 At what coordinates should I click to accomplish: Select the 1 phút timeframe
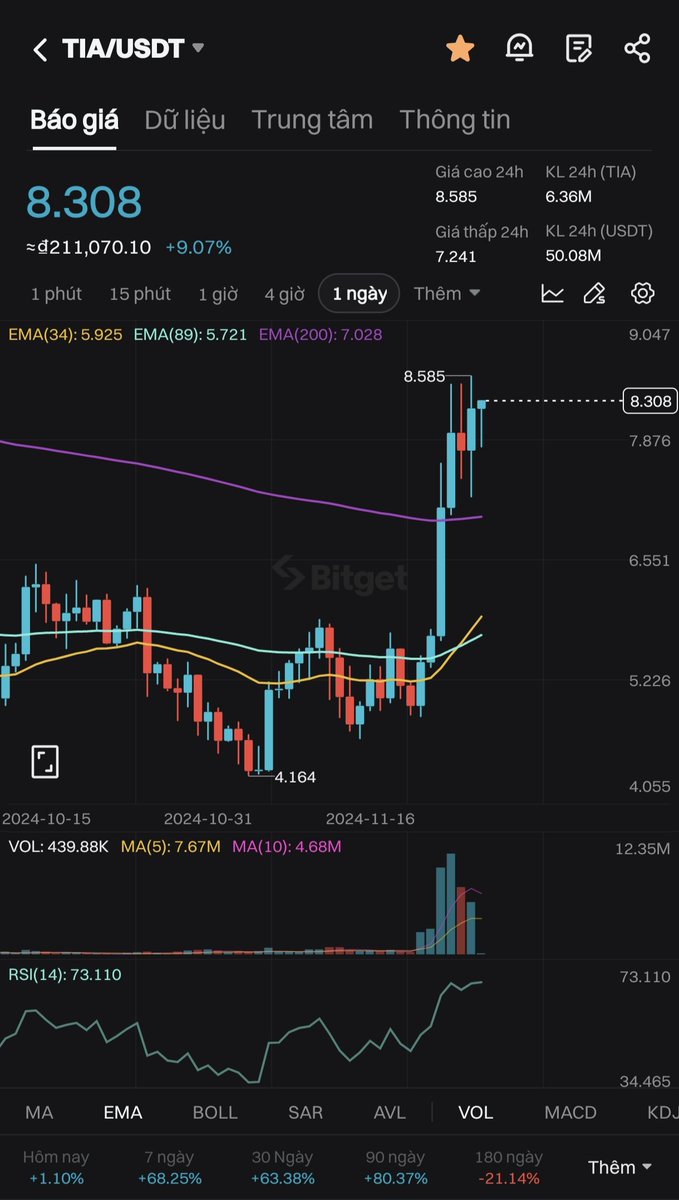pos(56,294)
